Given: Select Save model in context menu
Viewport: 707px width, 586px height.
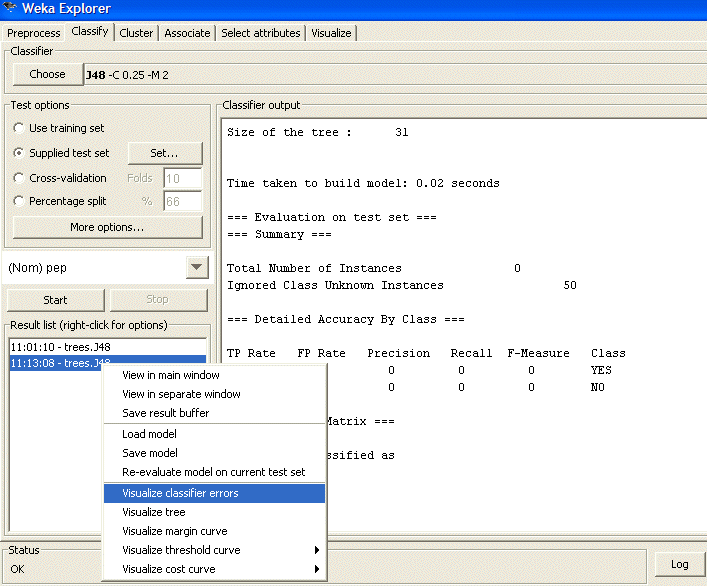Looking at the screenshot, I should click(149, 453).
